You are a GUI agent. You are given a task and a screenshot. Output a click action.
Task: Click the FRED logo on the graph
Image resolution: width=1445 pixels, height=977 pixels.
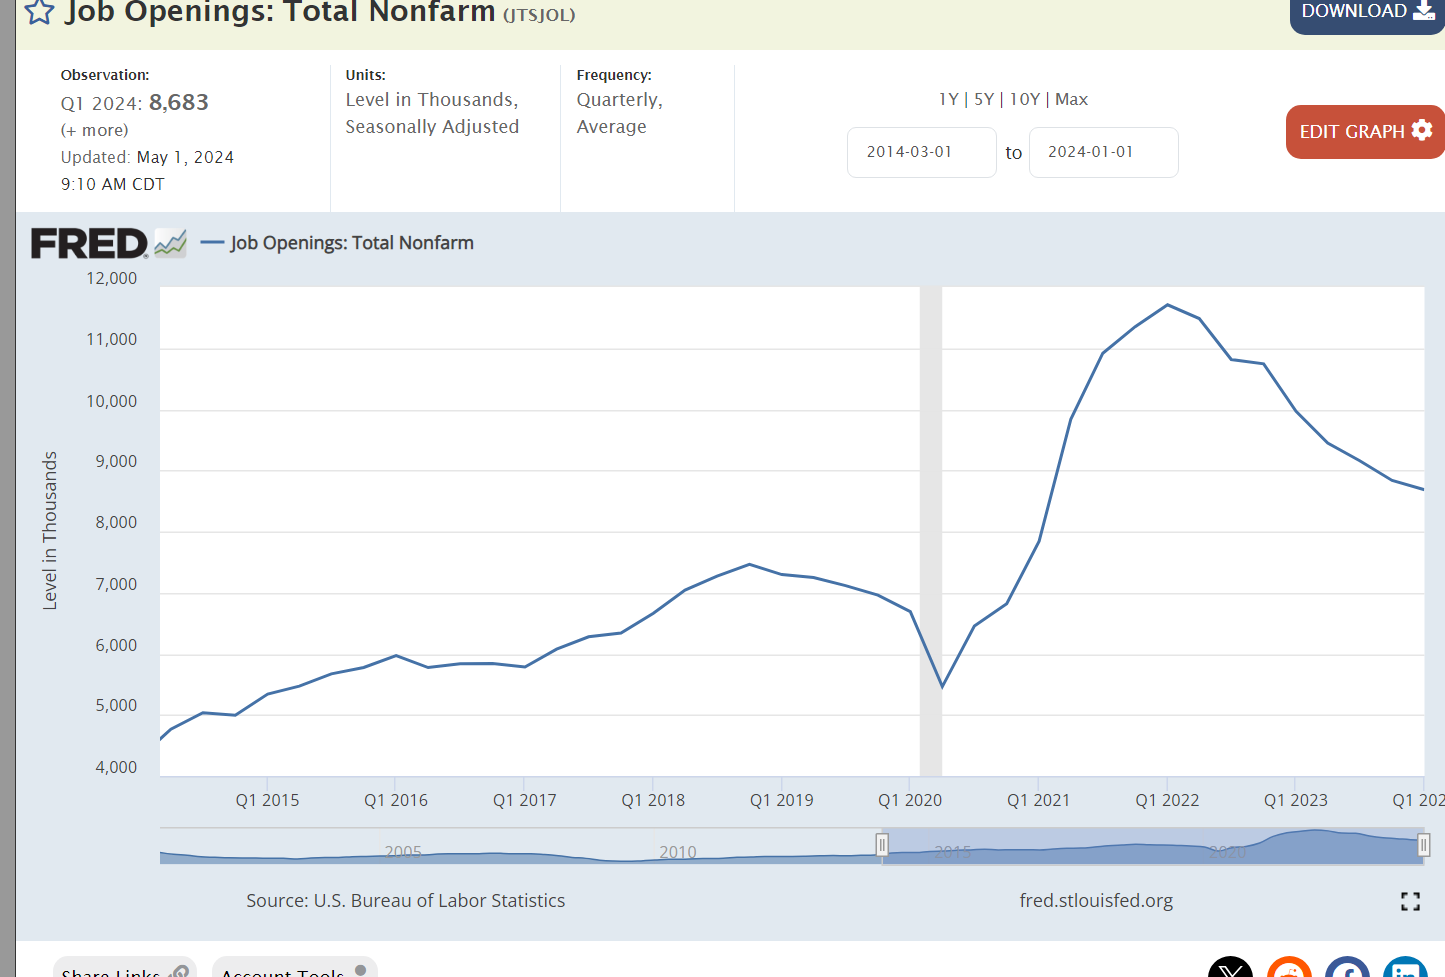[89, 243]
